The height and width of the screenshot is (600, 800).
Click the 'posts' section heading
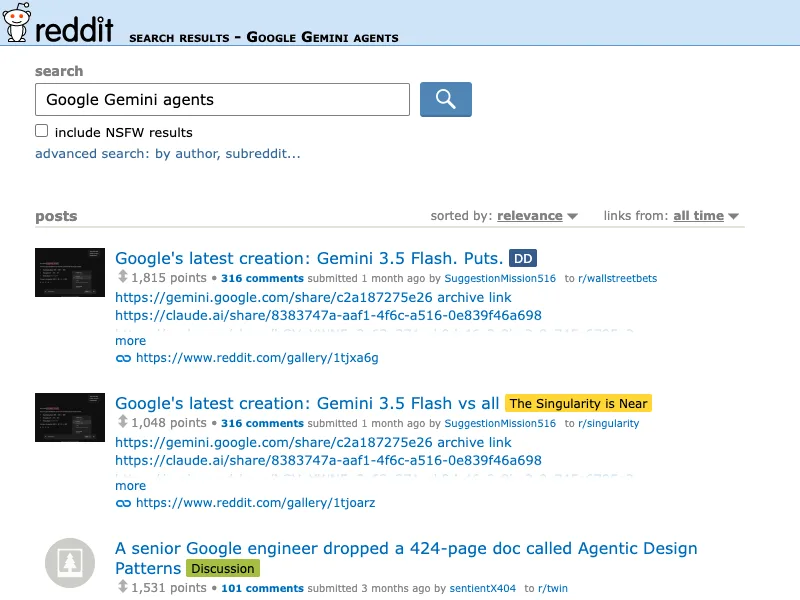(56, 216)
